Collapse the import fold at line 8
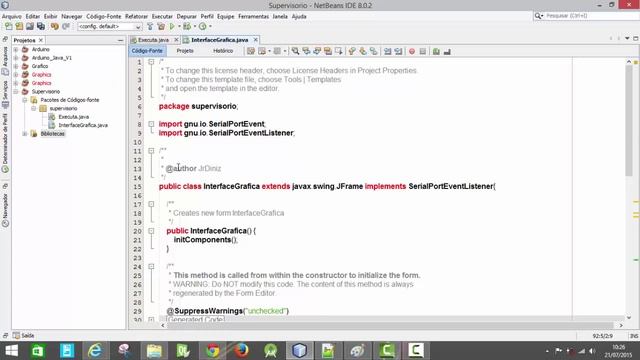 (151, 124)
